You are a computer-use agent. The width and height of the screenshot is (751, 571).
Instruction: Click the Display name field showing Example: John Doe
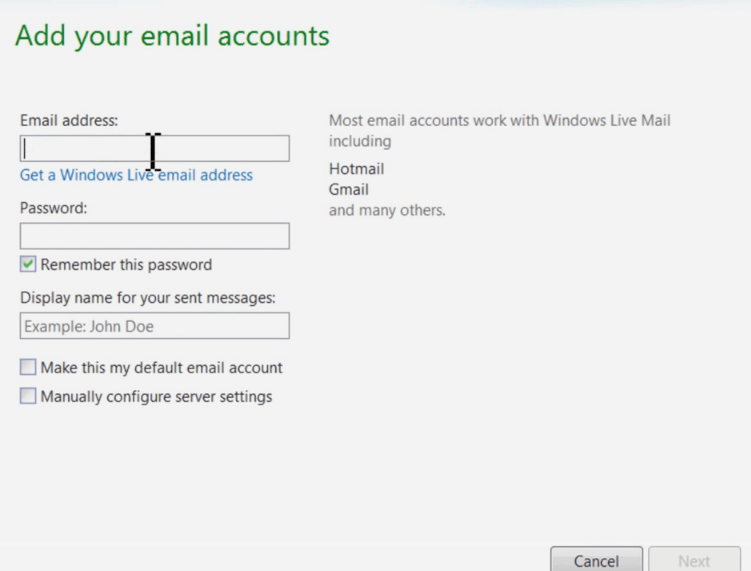tap(154, 326)
